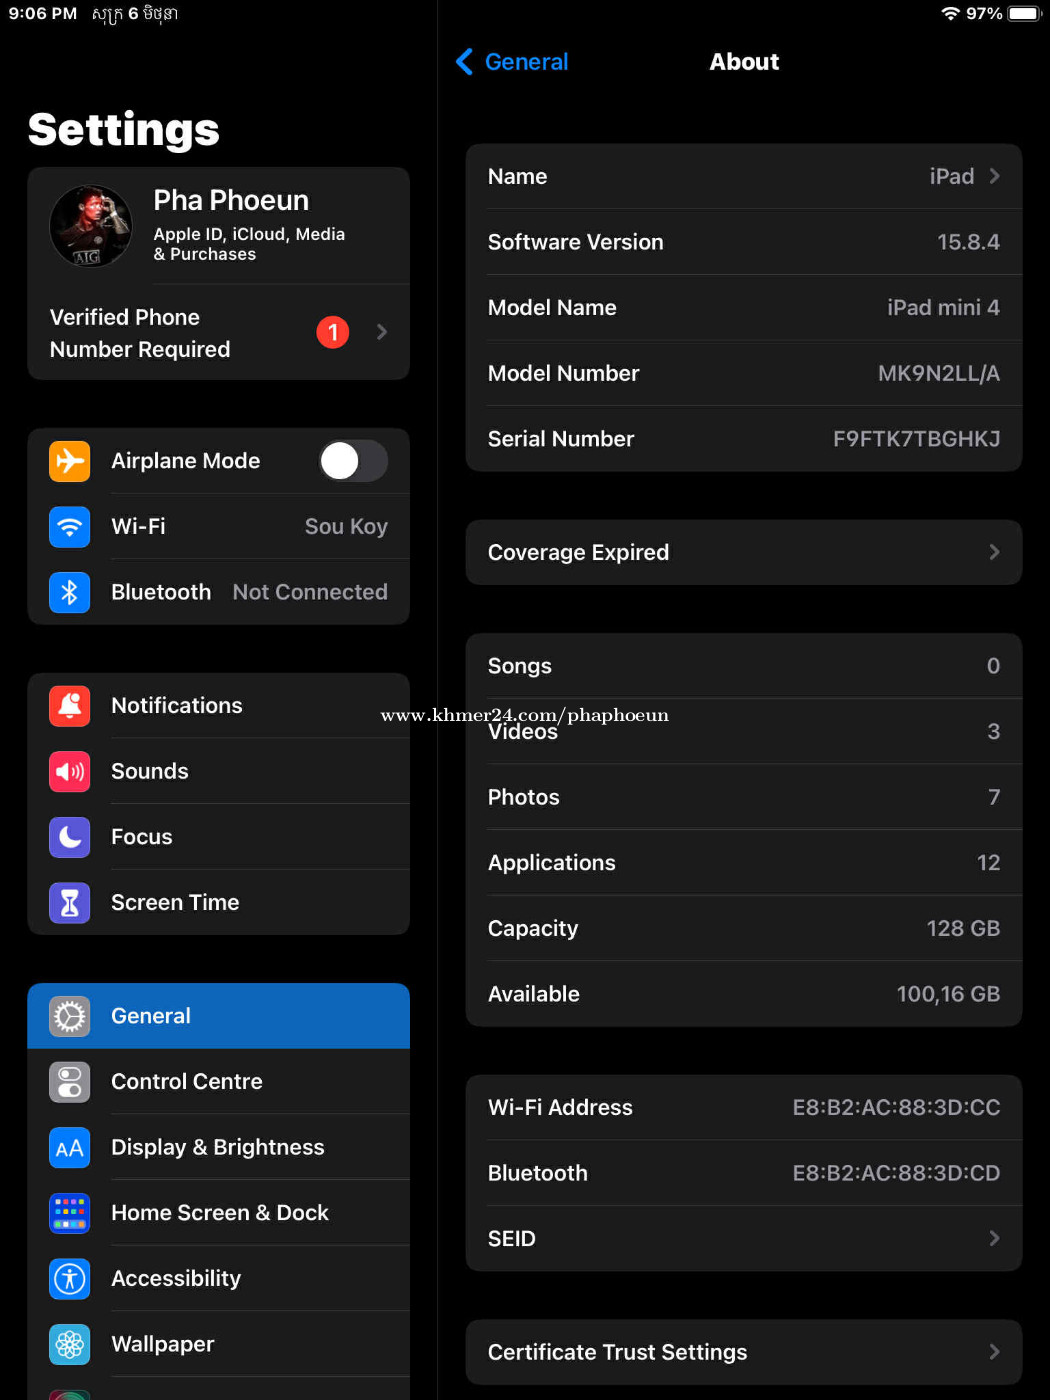Open Bluetooth settings in sidebar
Viewport: 1050px width, 1400px height.
point(219,592)
